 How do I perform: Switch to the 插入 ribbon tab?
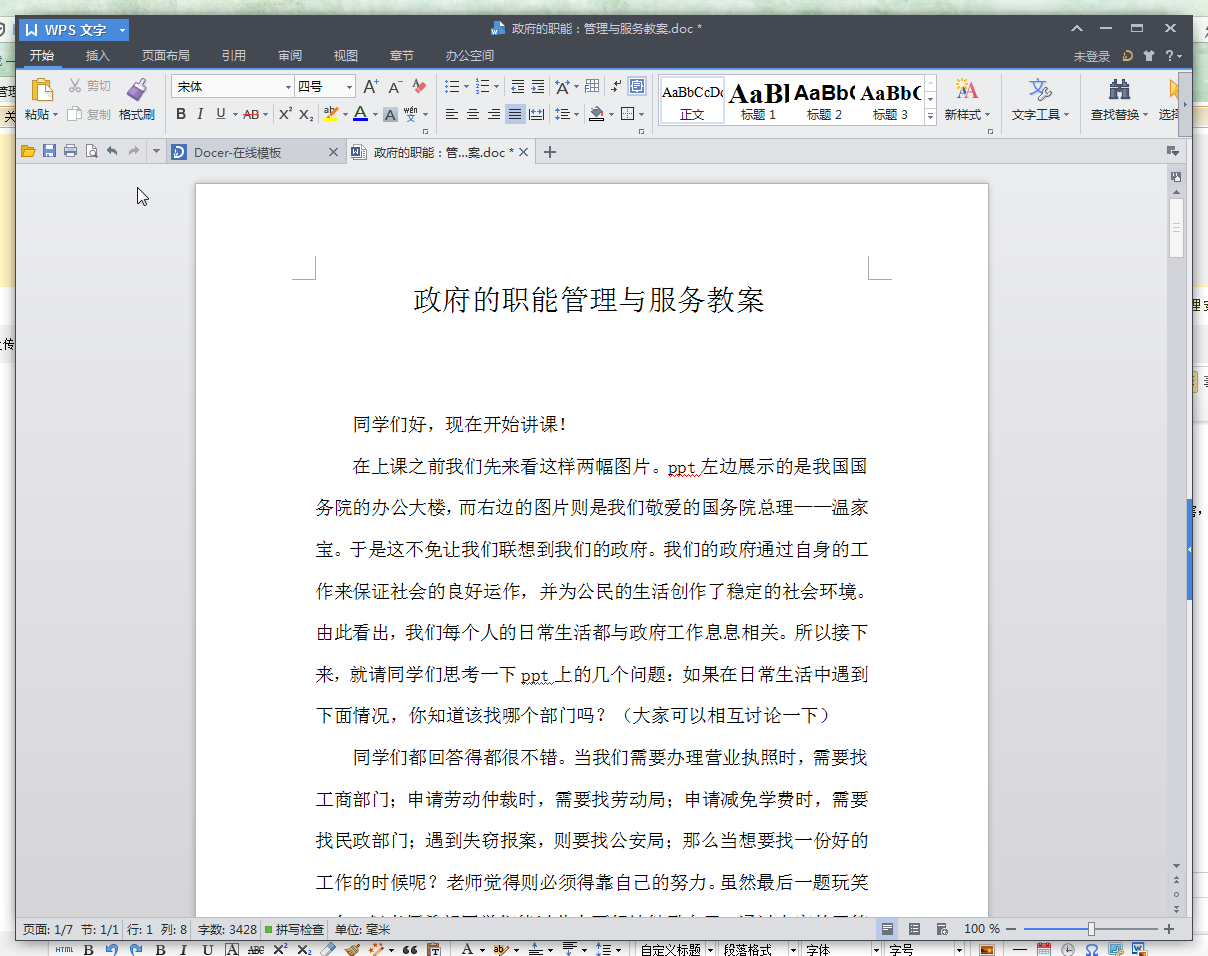tap(98, 56)
